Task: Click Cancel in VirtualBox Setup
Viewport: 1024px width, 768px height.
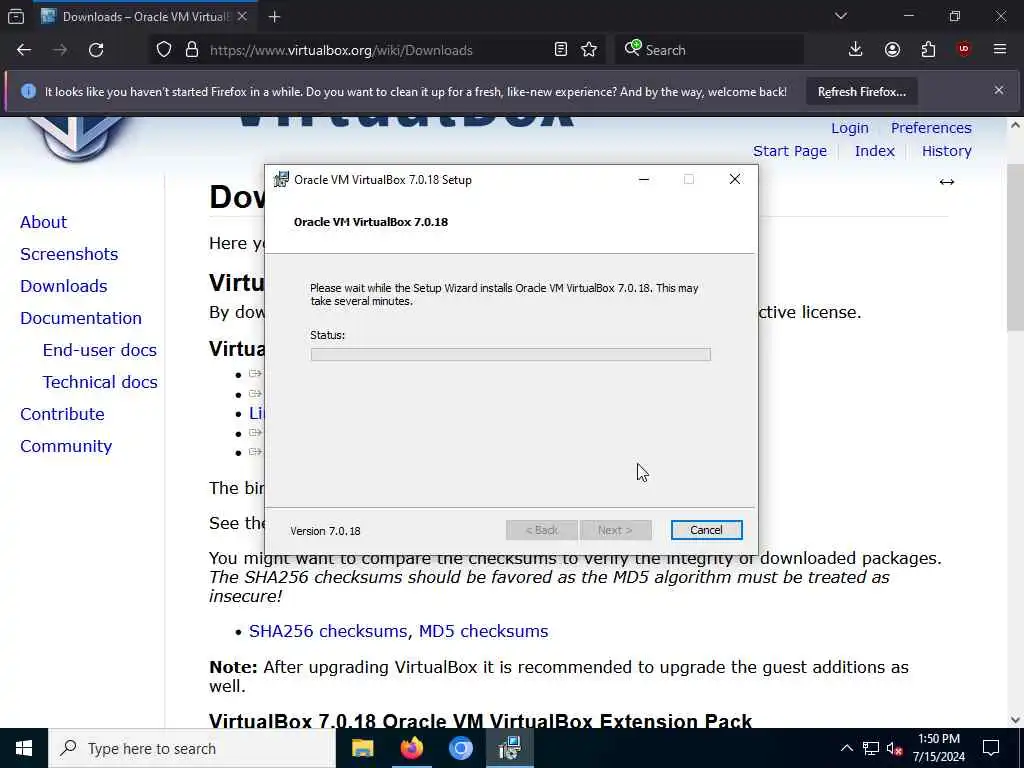Action: (x=706, y=530)
